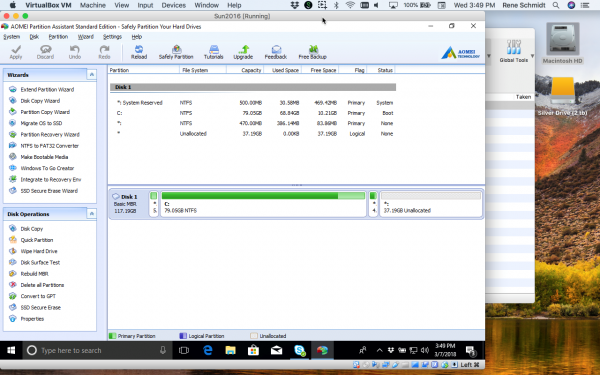Open the Feedback toolbar icon

pos(276,52)
